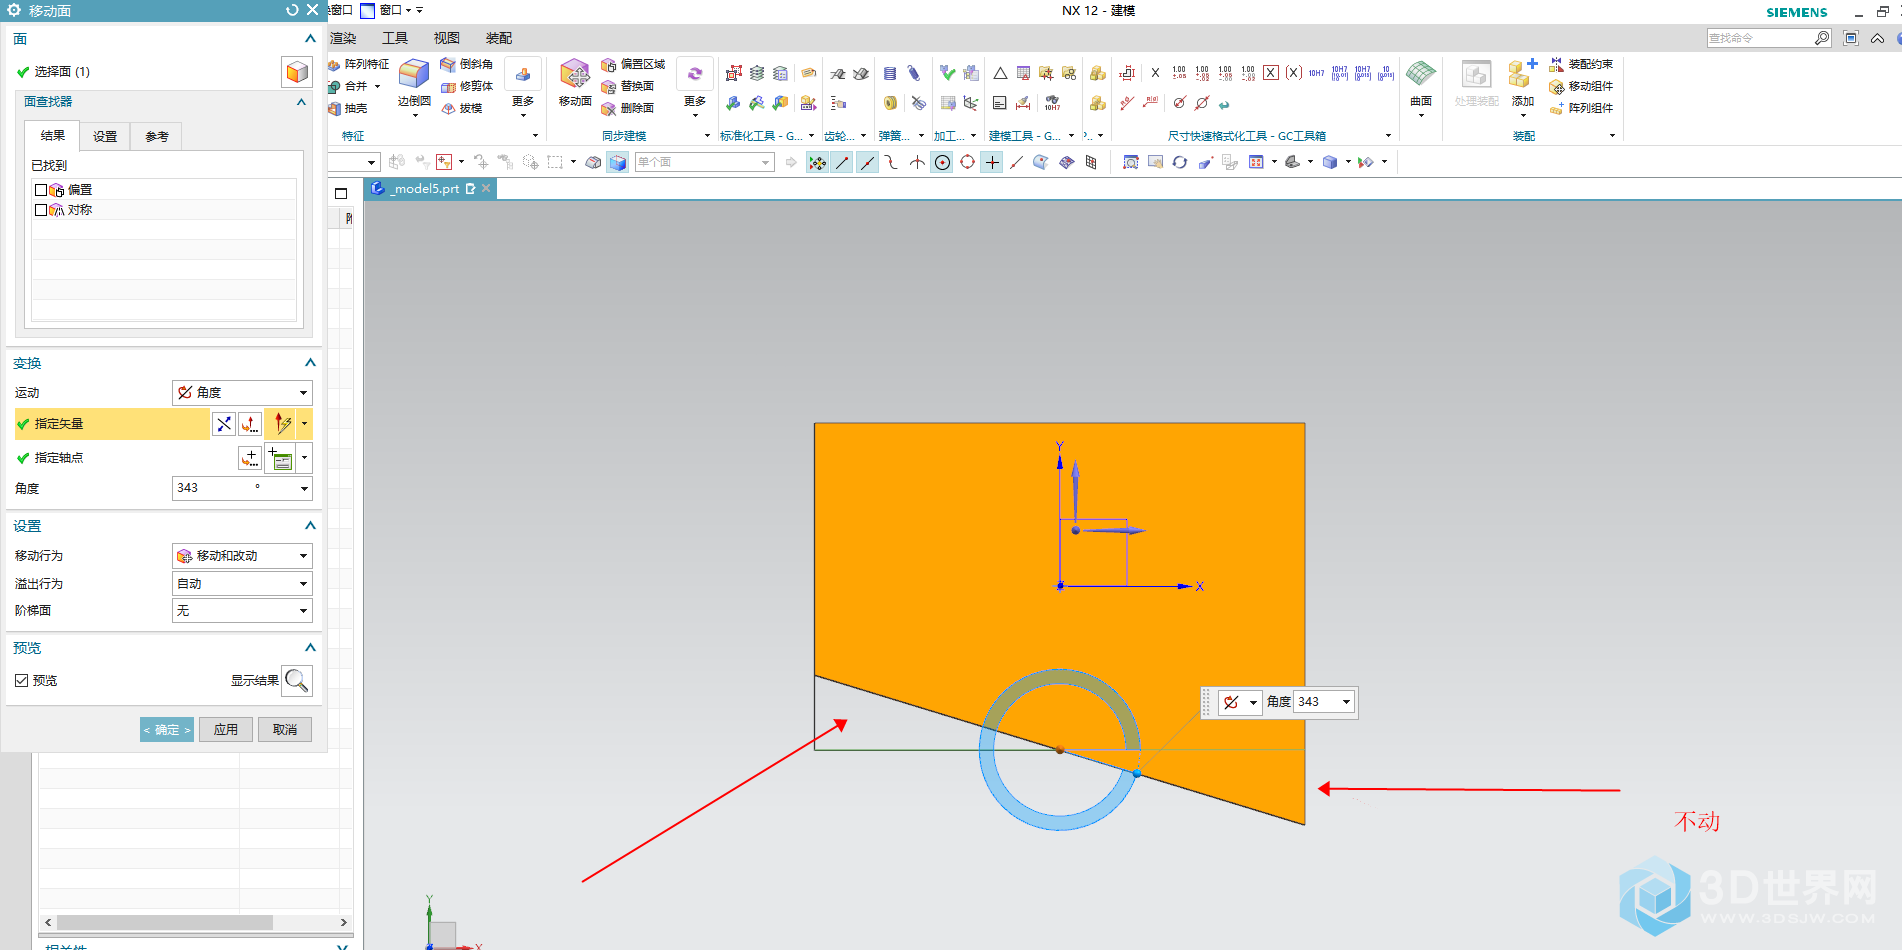Collapse the 变换 section
Image resolution: width=1902 pixels, height=950 pixels.
point(310,363)
